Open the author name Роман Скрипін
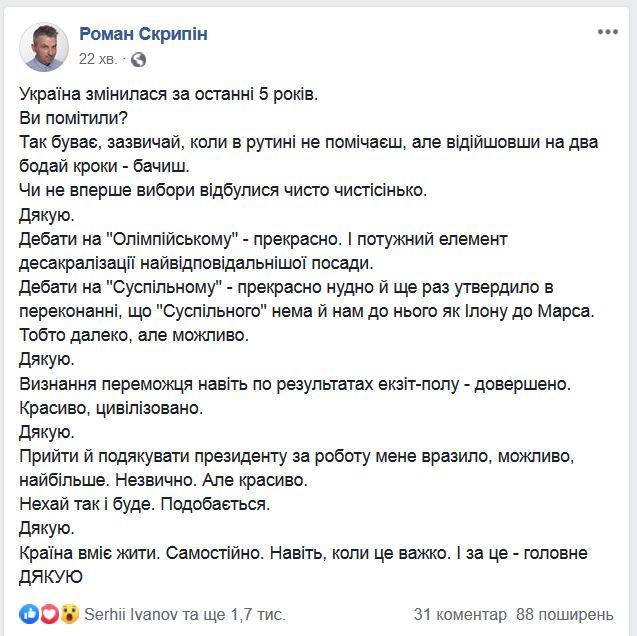This screenshot has width=637, height=636. tap(143, 34)
